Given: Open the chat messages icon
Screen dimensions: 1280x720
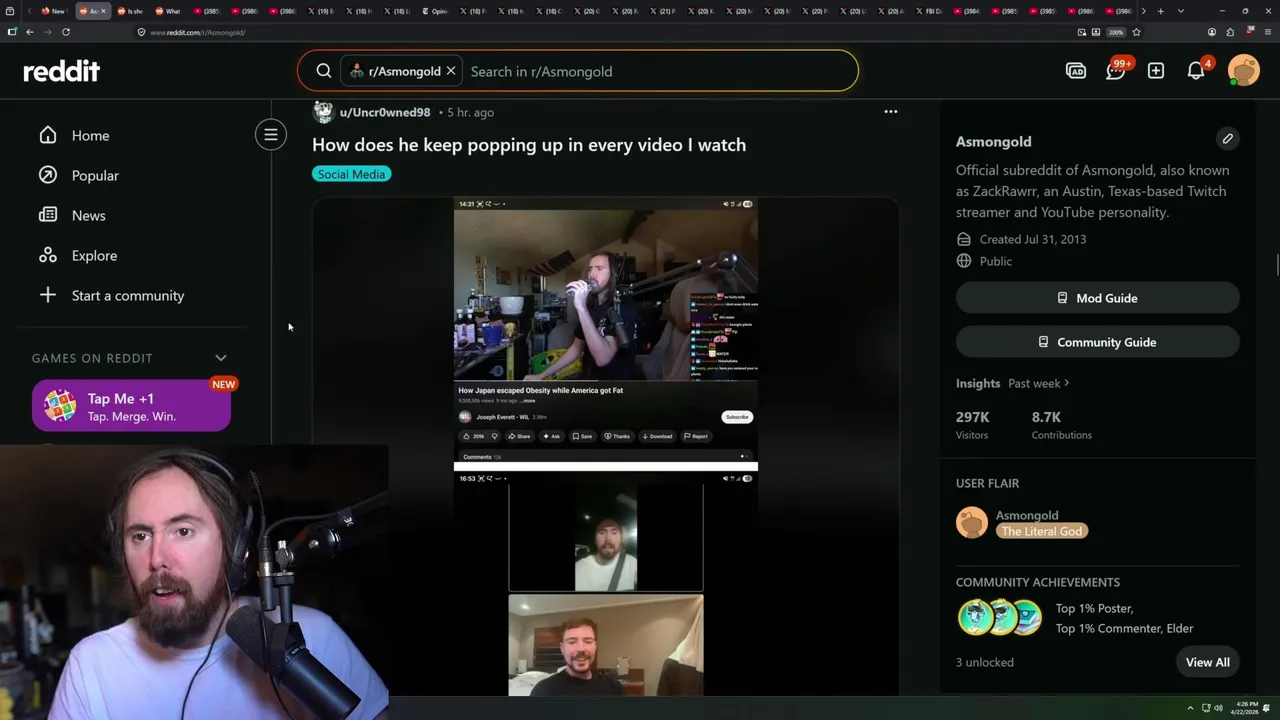Looking at the screenshot, I should (1116, 70).
